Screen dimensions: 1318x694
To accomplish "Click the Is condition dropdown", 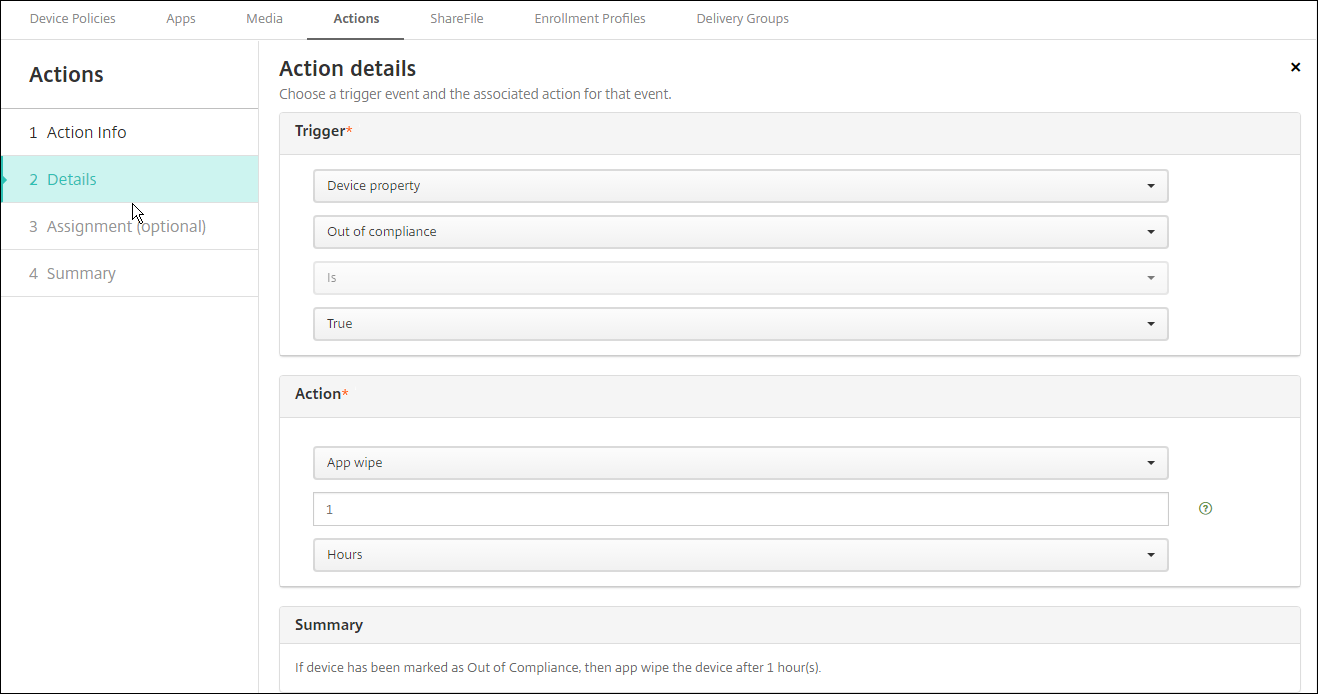I will 740,278.
